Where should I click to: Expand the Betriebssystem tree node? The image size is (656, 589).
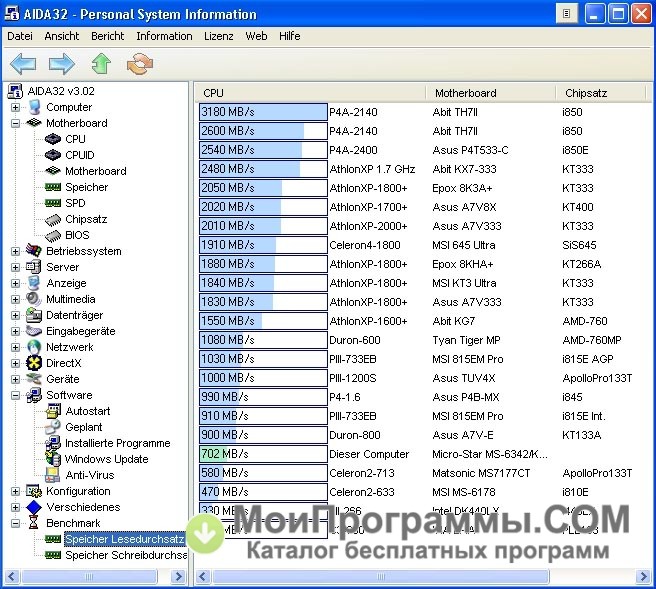(15, 251)
